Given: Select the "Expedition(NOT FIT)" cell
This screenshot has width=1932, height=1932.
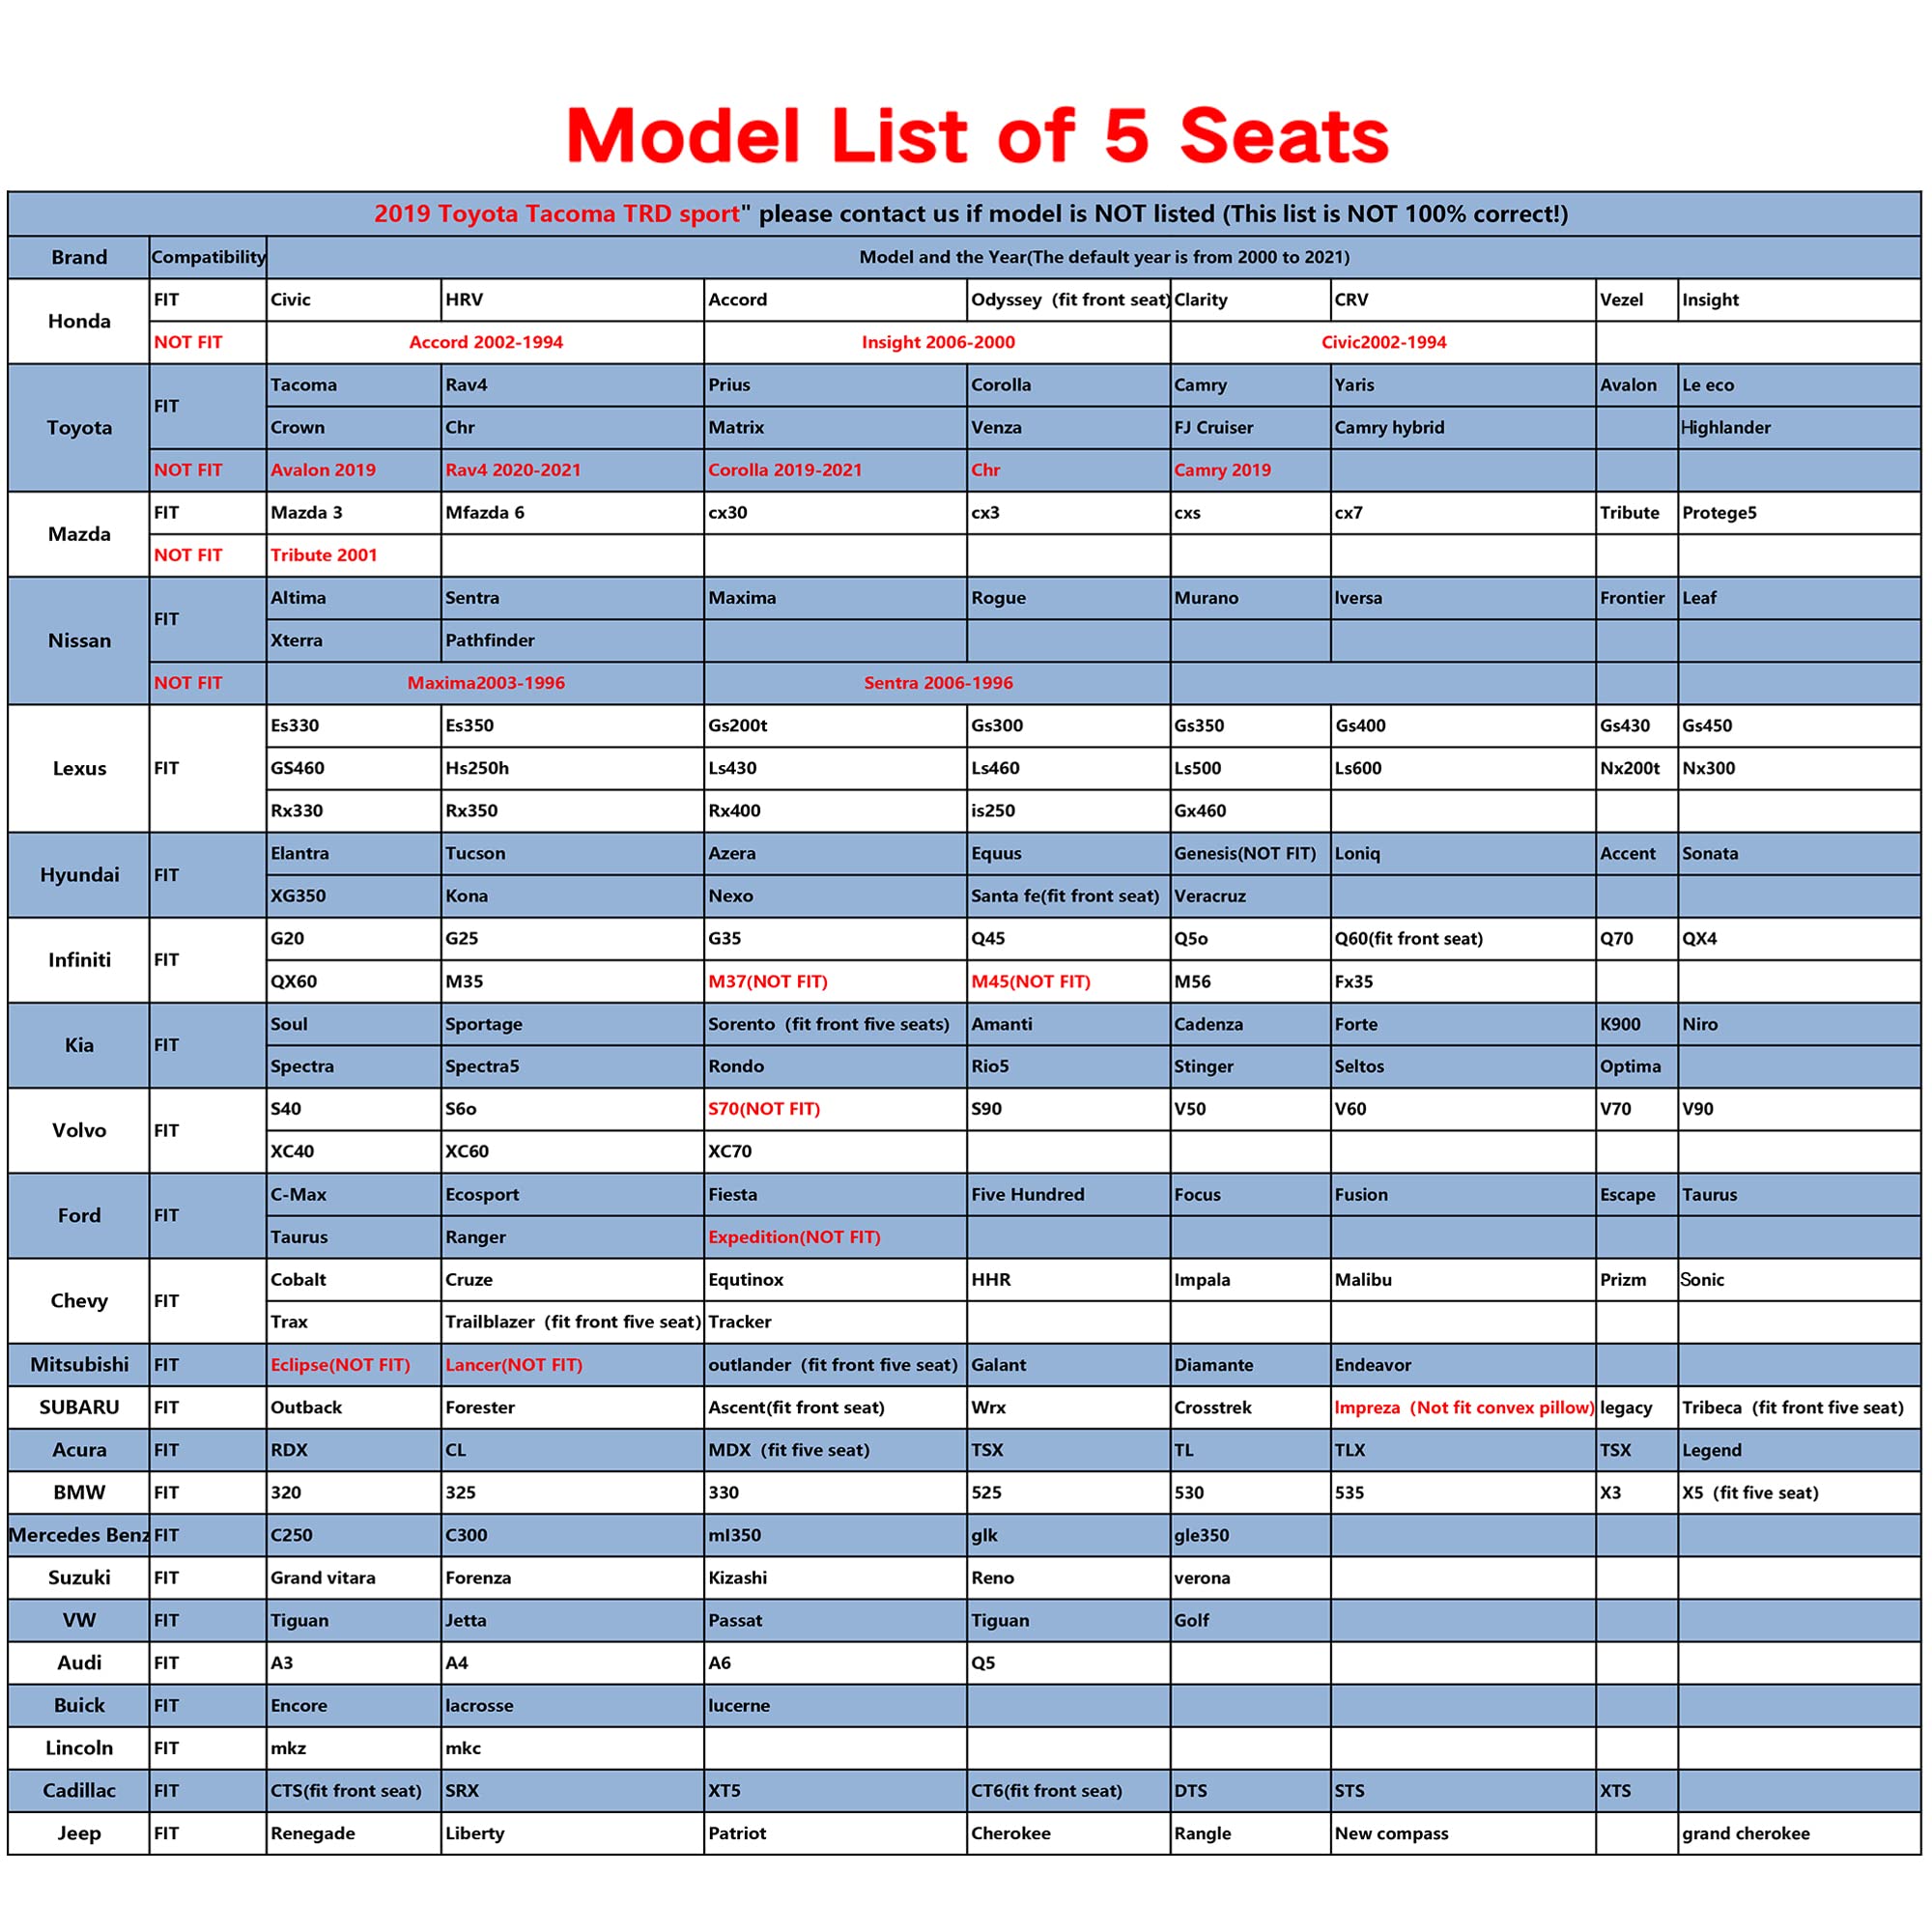Looking at the screenshot, I should pos(794,1237).
